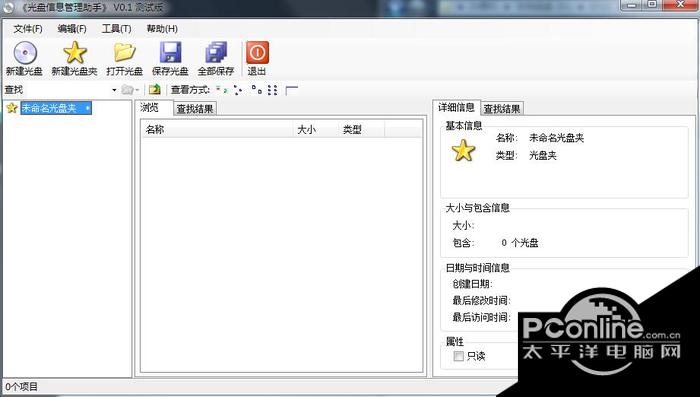Click the grayed search folder icon
The width and height of the screenshot is (700, 397).
click(127, 90)
